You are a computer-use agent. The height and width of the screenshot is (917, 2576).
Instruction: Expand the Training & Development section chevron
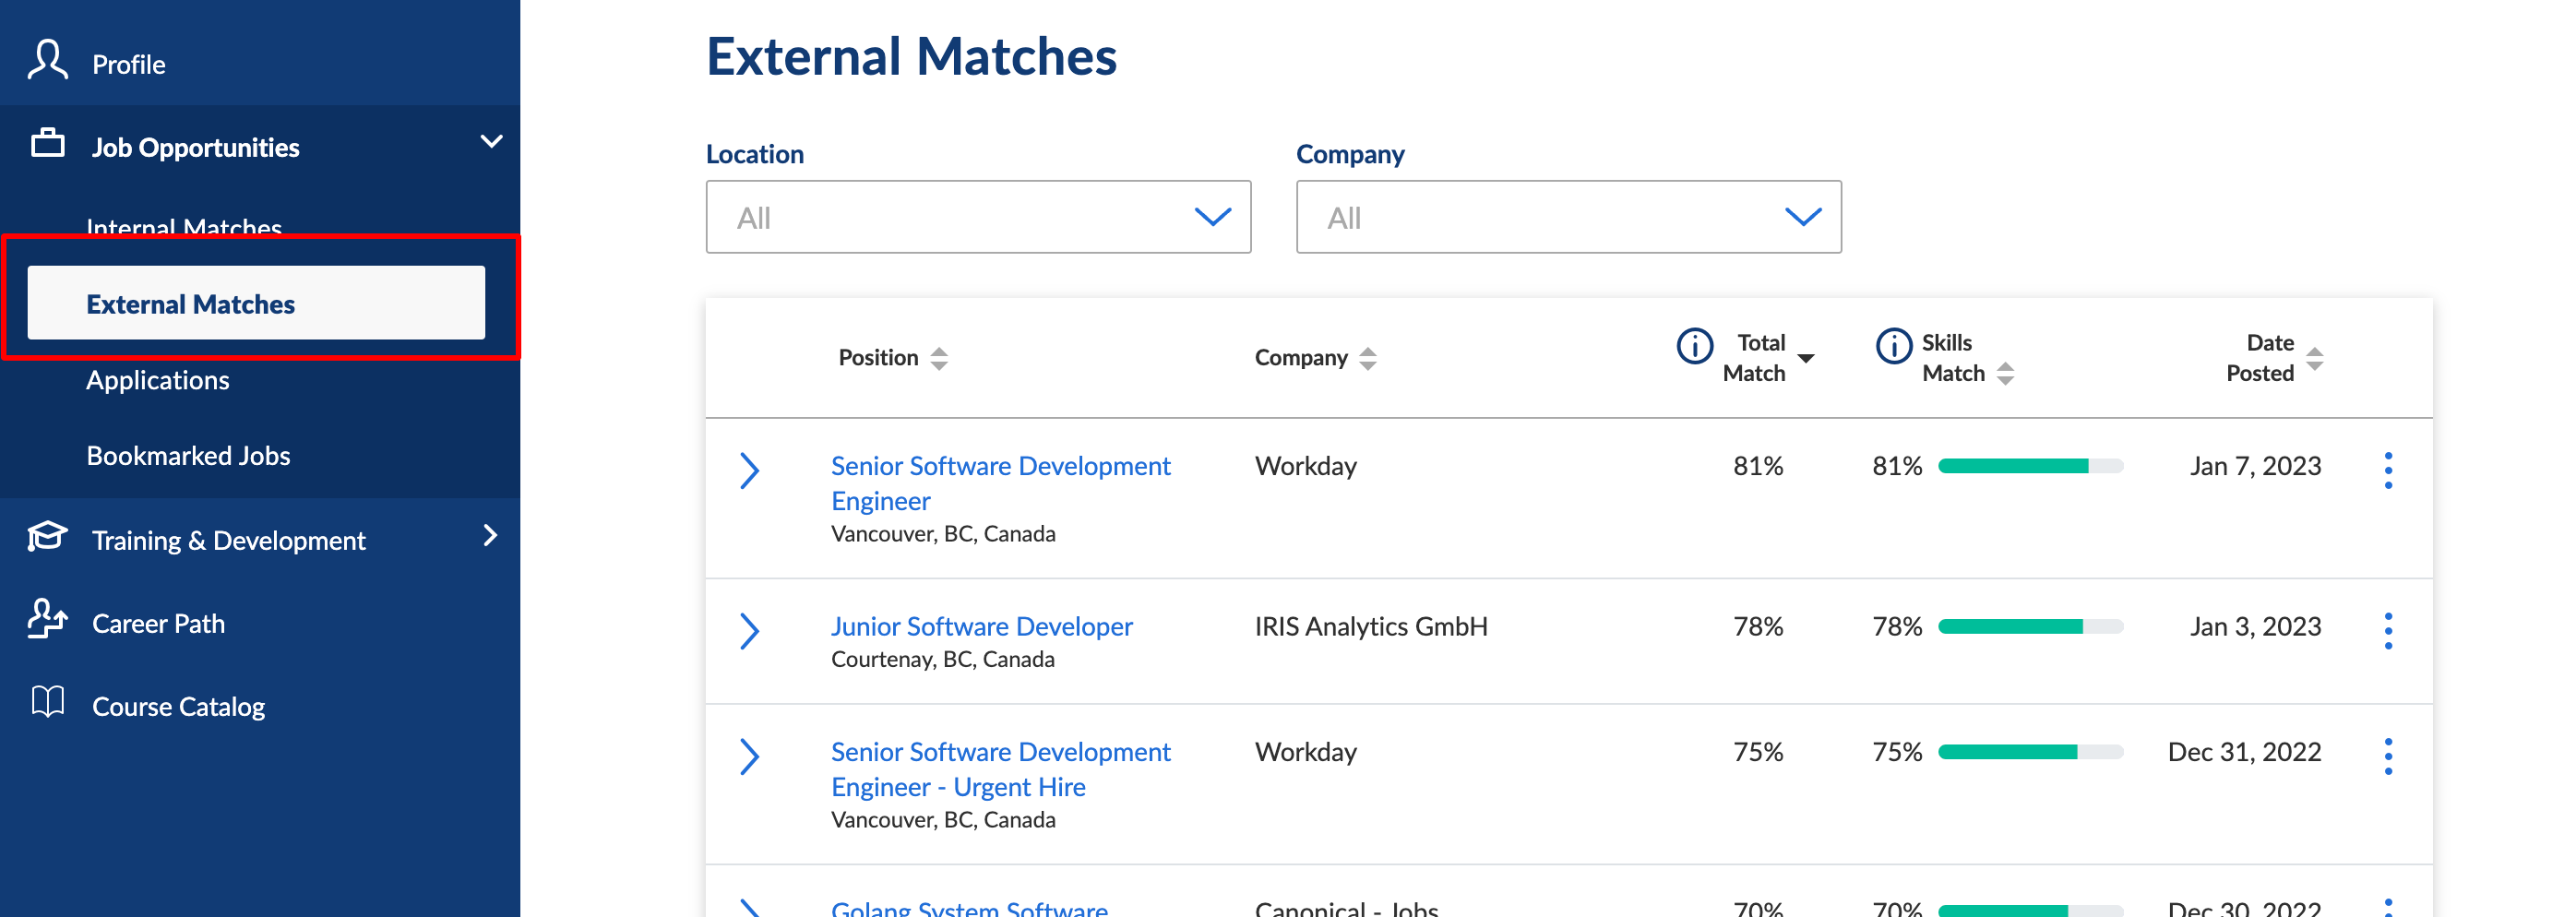coord(490,535)
